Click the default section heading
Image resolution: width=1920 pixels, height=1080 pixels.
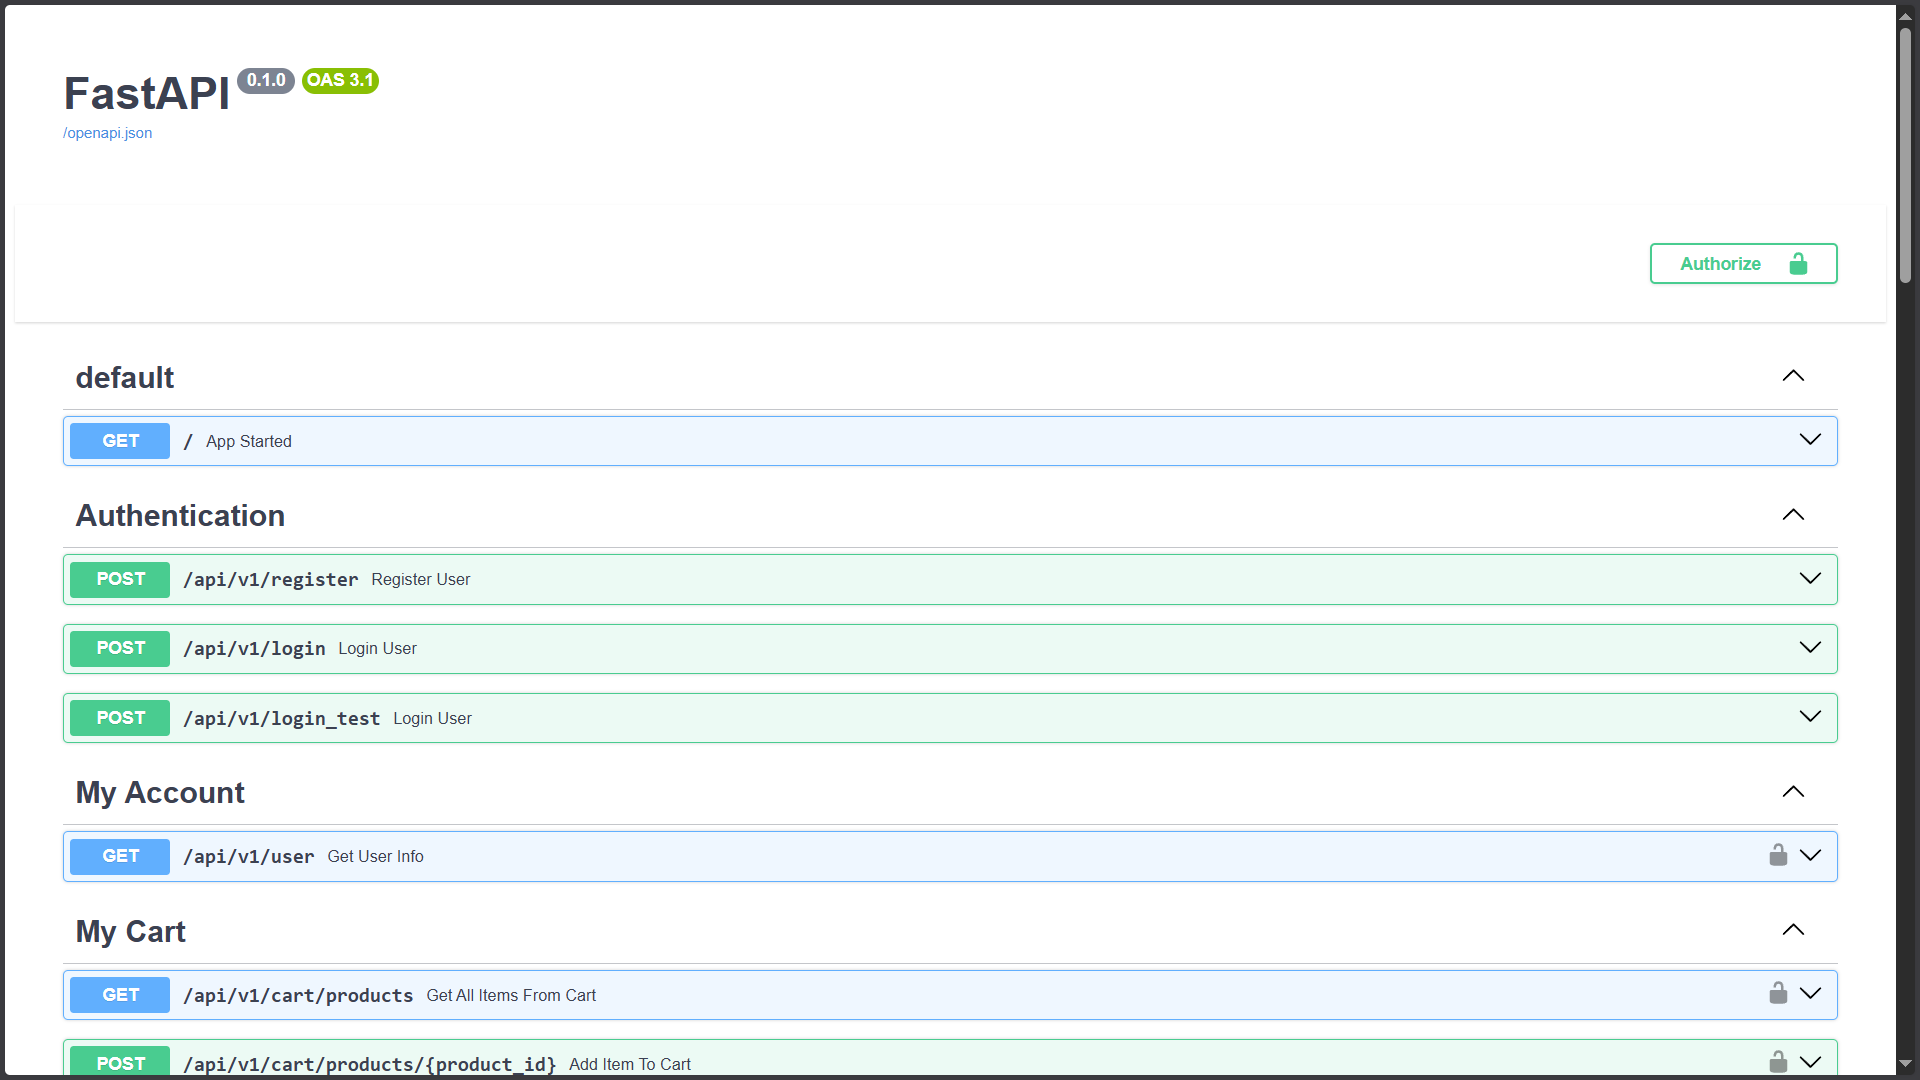click(x=125, y=377)
